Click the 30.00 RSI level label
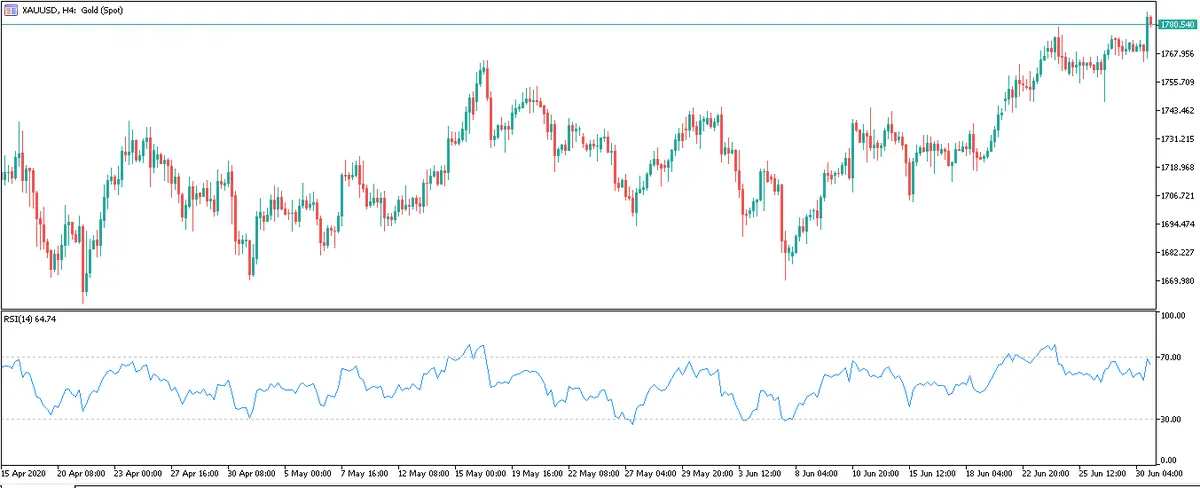 click(x=1171, y=420)
